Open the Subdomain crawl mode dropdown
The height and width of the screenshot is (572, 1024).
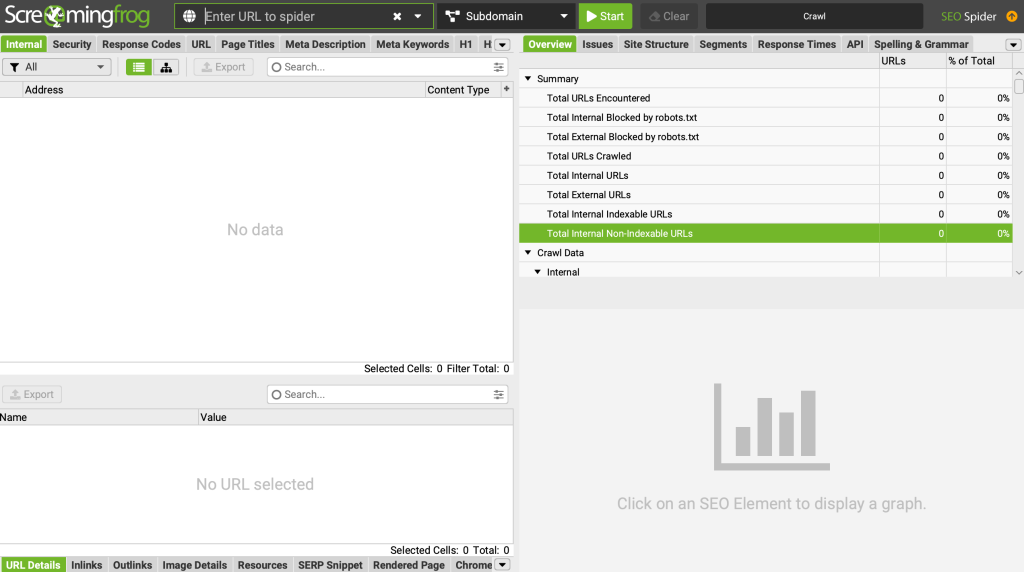point(506,17)
